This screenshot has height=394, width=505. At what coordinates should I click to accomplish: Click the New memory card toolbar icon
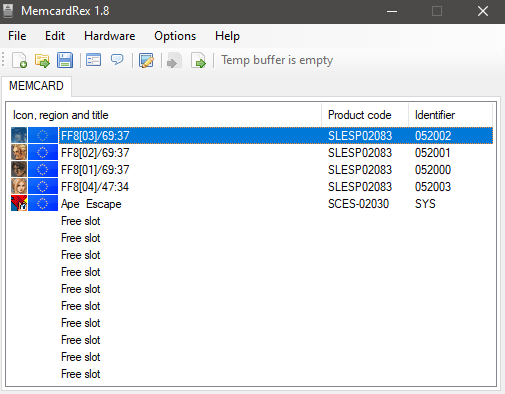(x=19, y=60)
